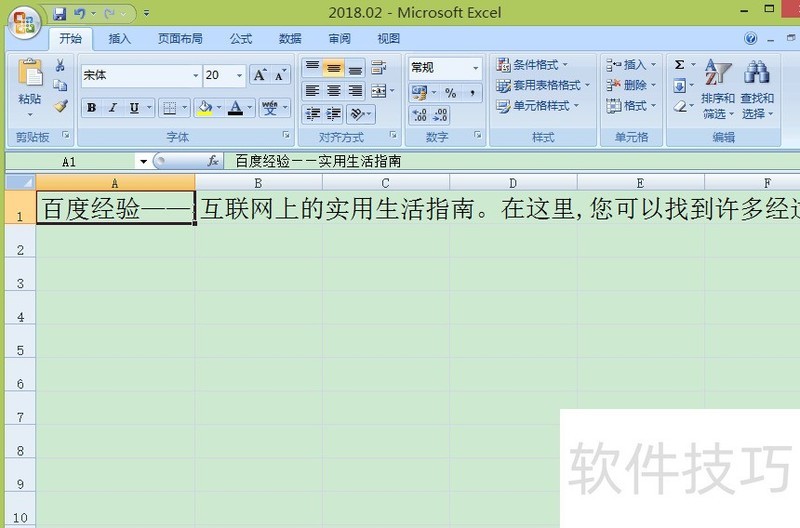This screenshot has height=528, width=800.
Task: Click the 粘贴 paste icon
Action: point(30,72)
